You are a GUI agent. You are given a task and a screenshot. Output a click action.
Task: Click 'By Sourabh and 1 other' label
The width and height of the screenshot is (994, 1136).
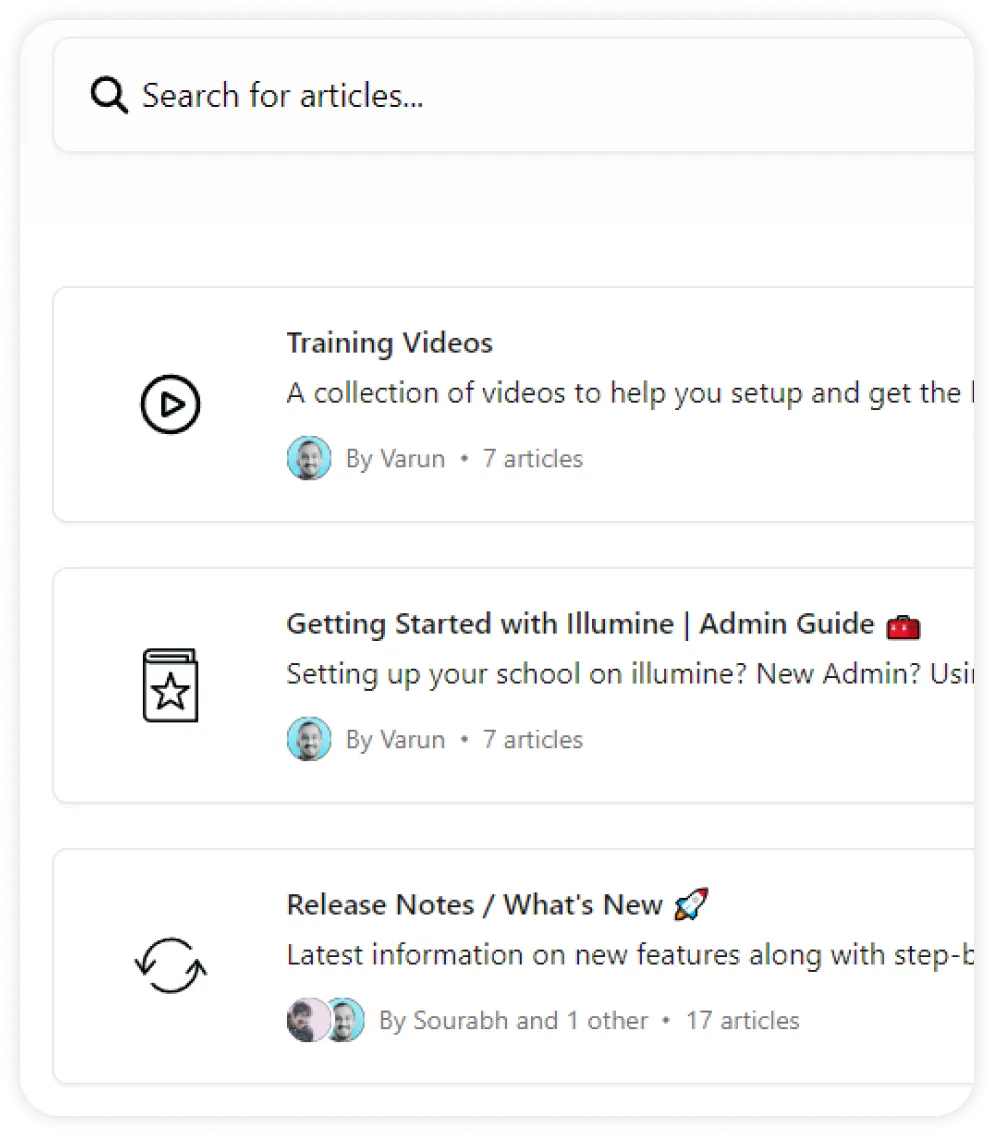click(514, 1020)
